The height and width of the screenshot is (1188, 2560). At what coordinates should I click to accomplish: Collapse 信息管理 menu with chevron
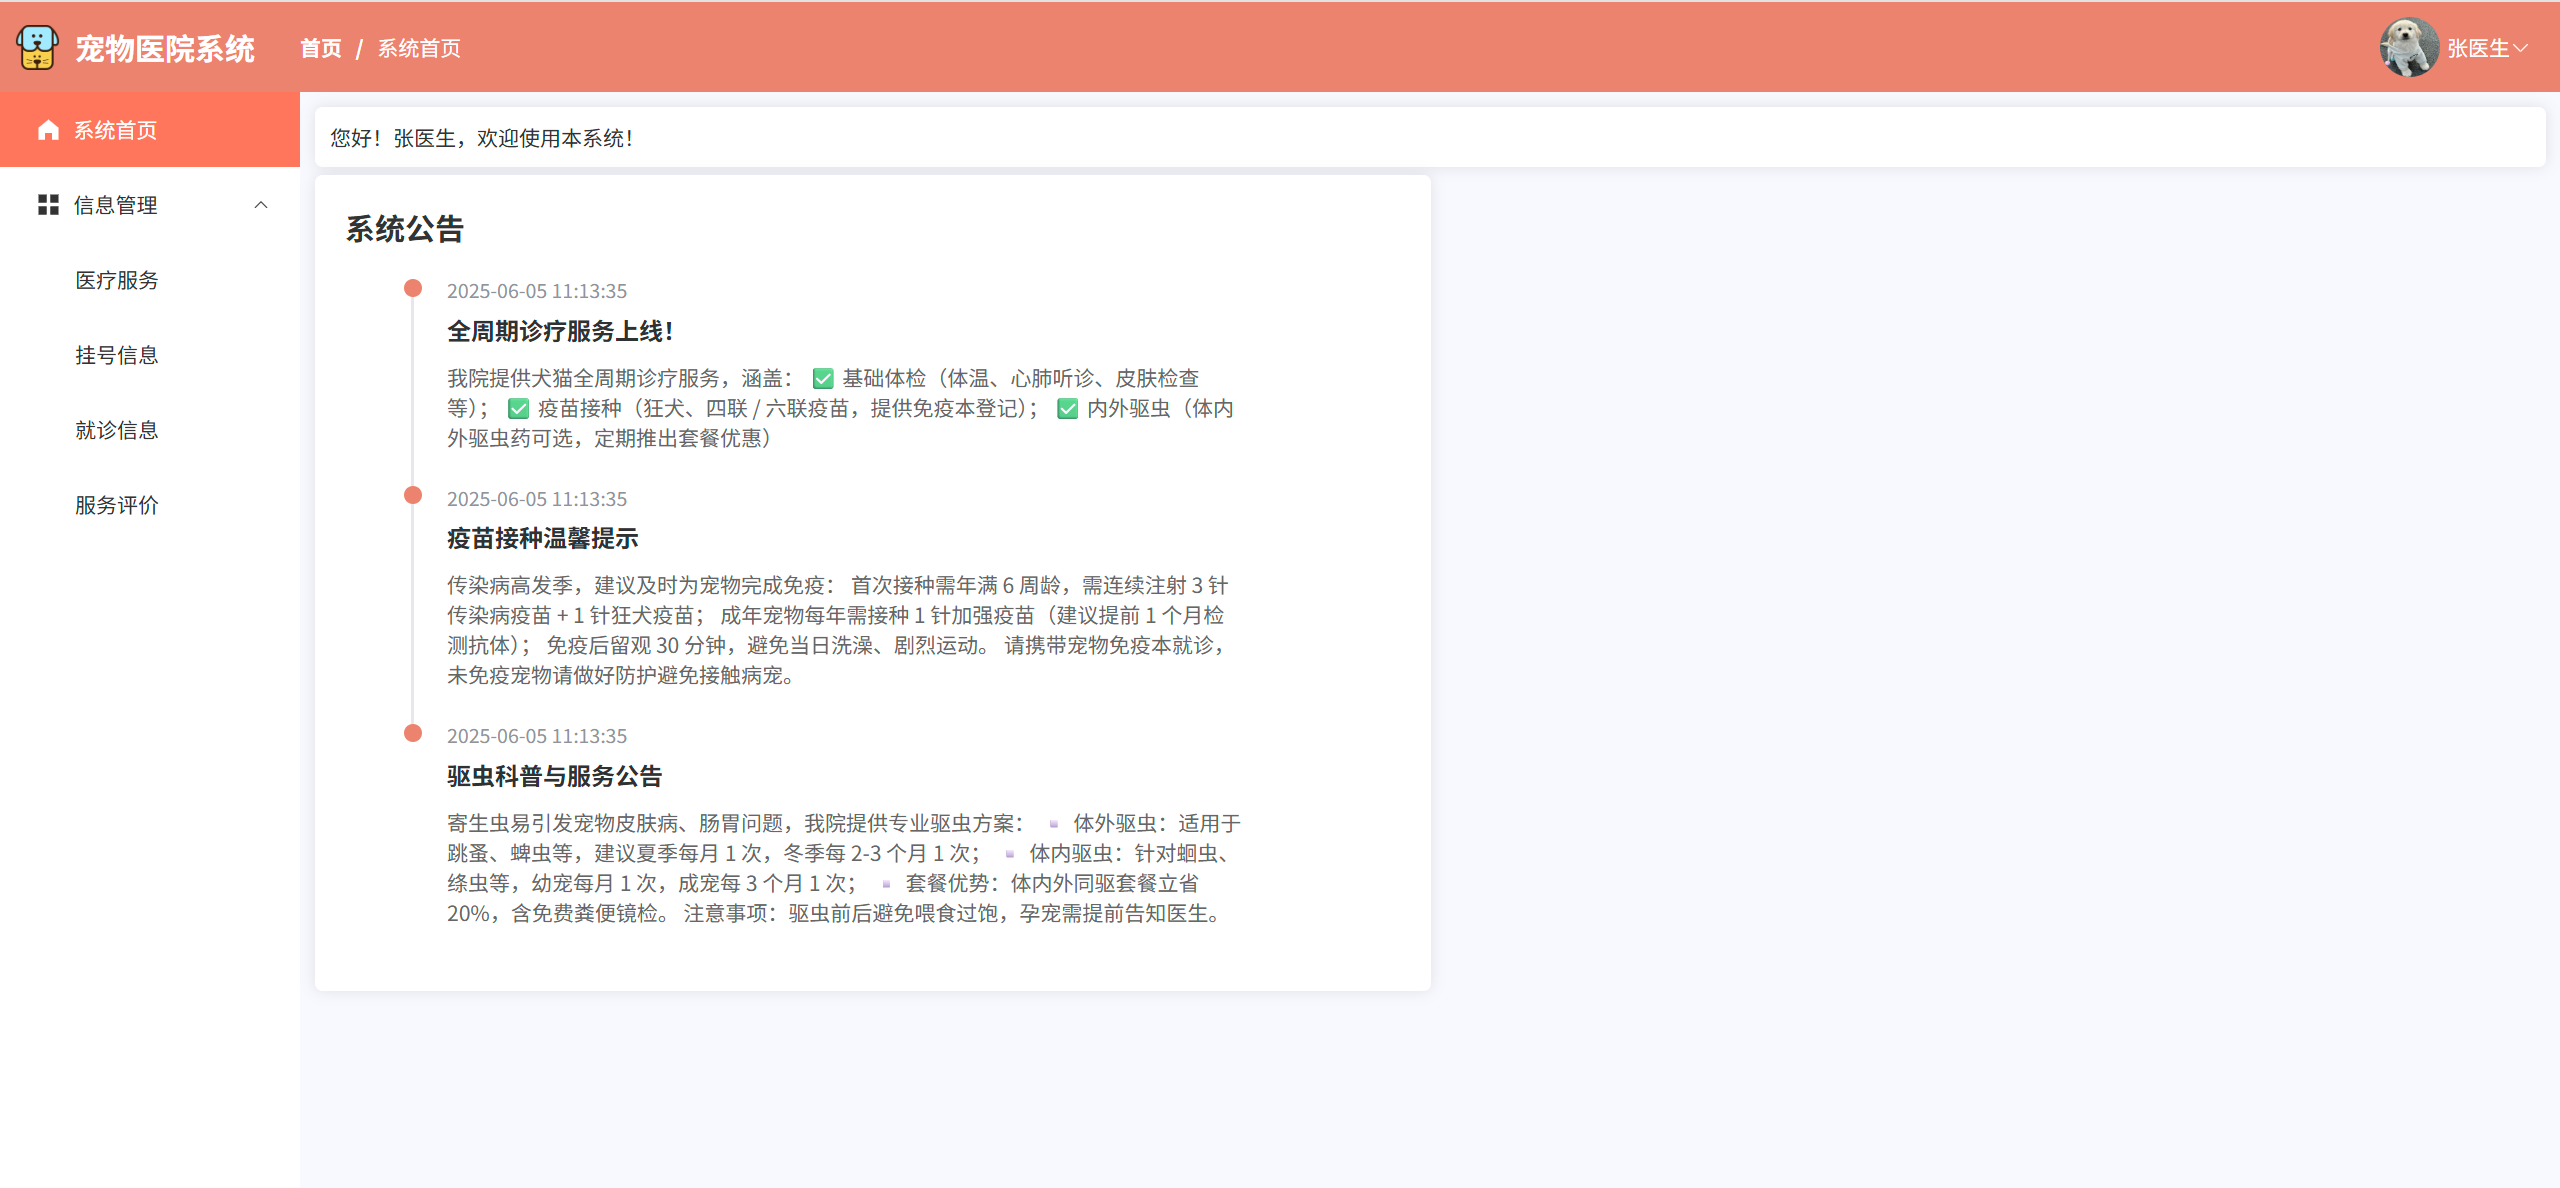pyautogui.click(x=261, y=205)
